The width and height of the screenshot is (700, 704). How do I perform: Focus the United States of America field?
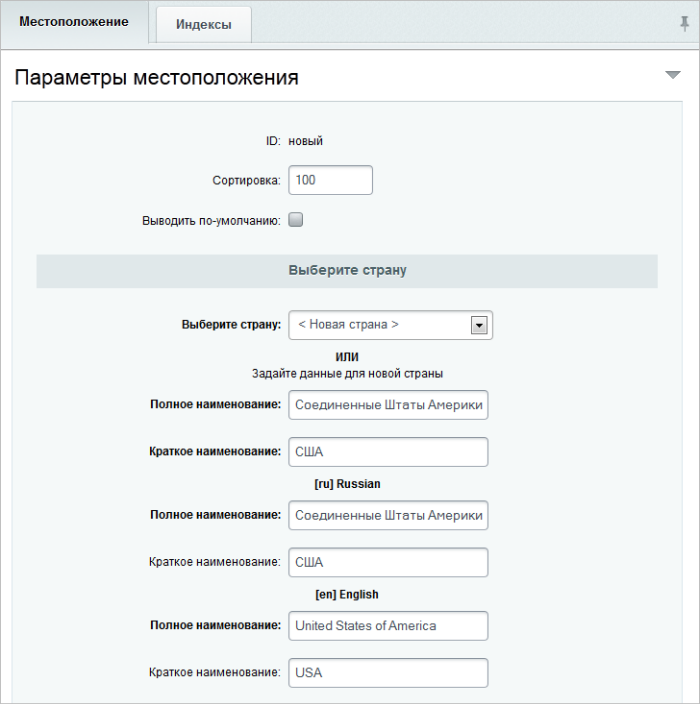388,626
